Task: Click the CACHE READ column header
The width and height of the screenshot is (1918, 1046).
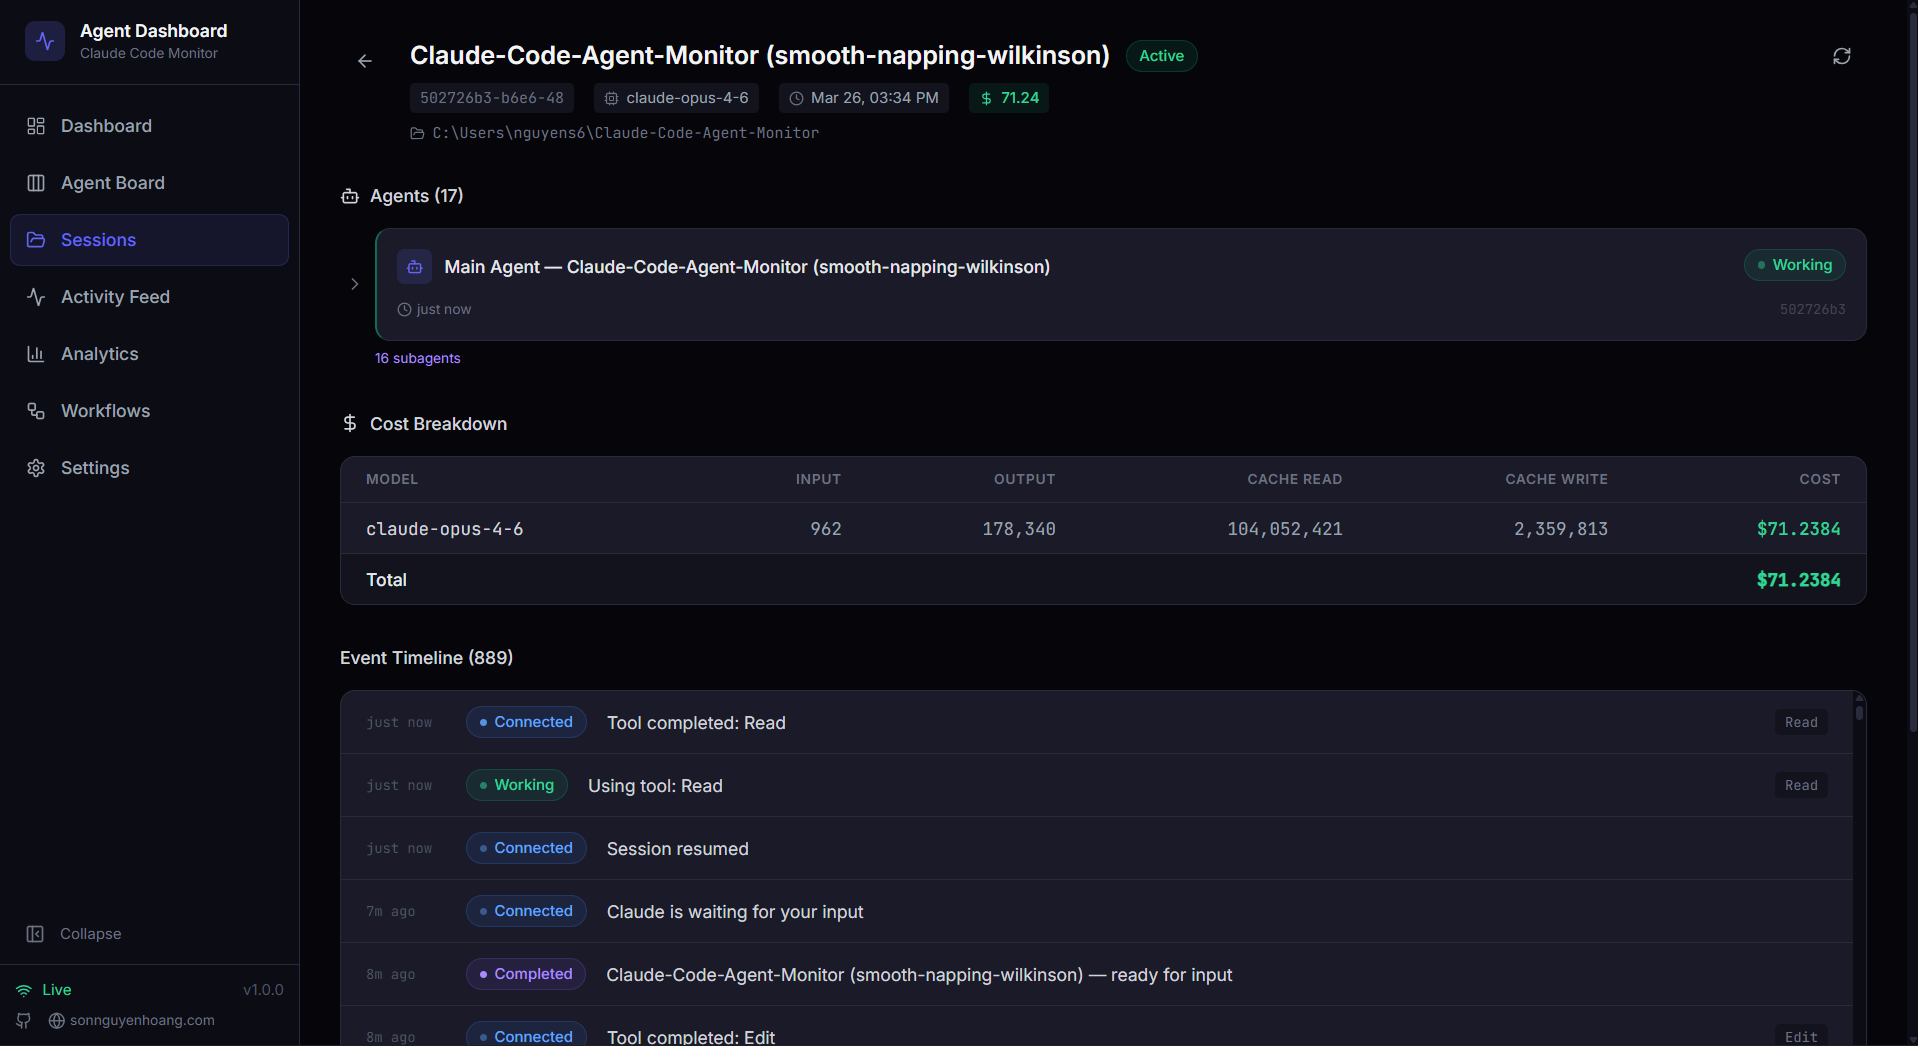Action: (x=1294, y=479)
